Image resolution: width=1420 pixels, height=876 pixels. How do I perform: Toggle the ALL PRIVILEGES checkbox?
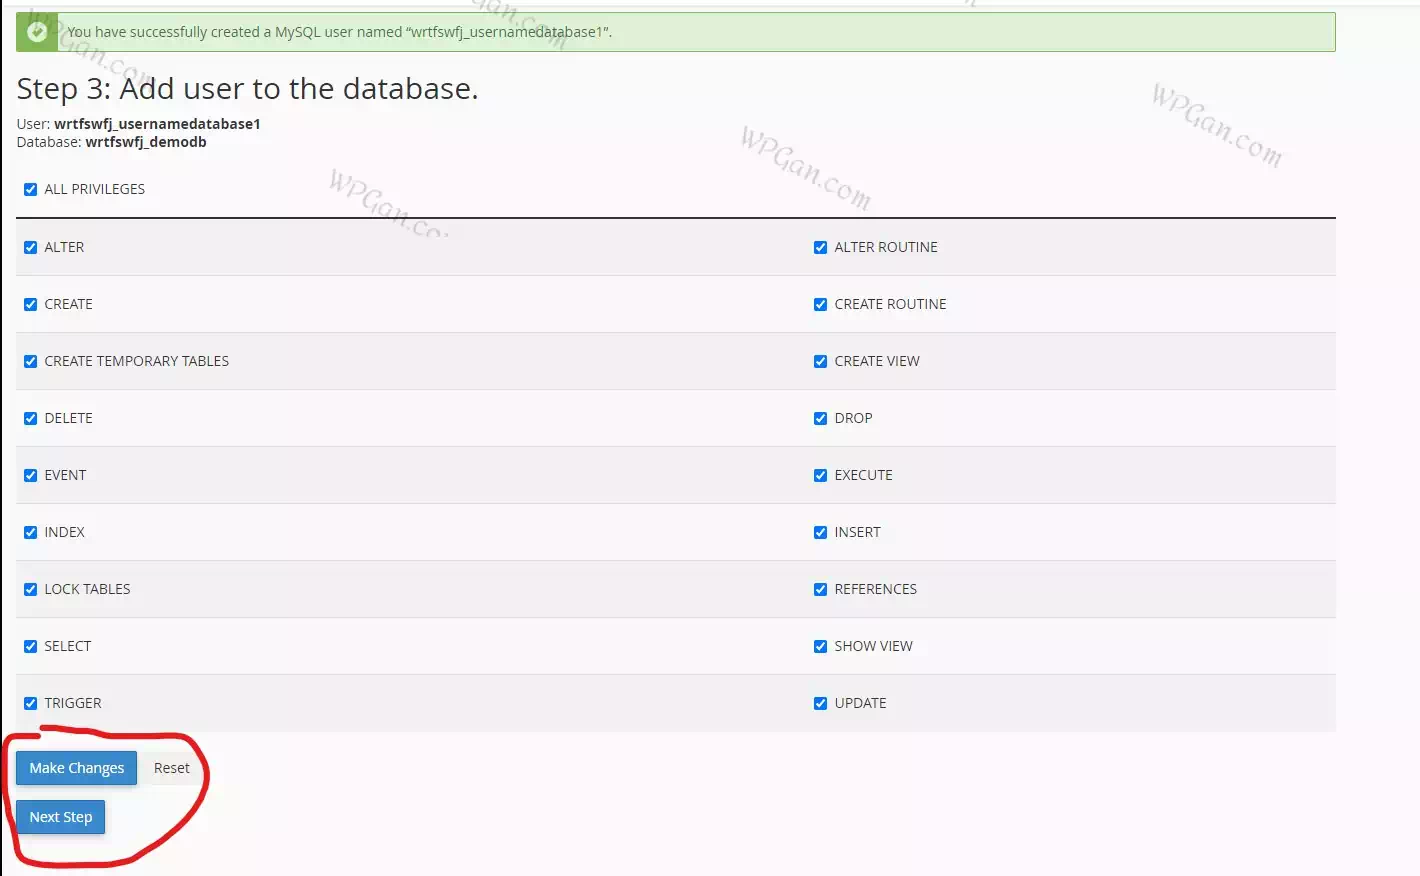(x=30, y=189)
